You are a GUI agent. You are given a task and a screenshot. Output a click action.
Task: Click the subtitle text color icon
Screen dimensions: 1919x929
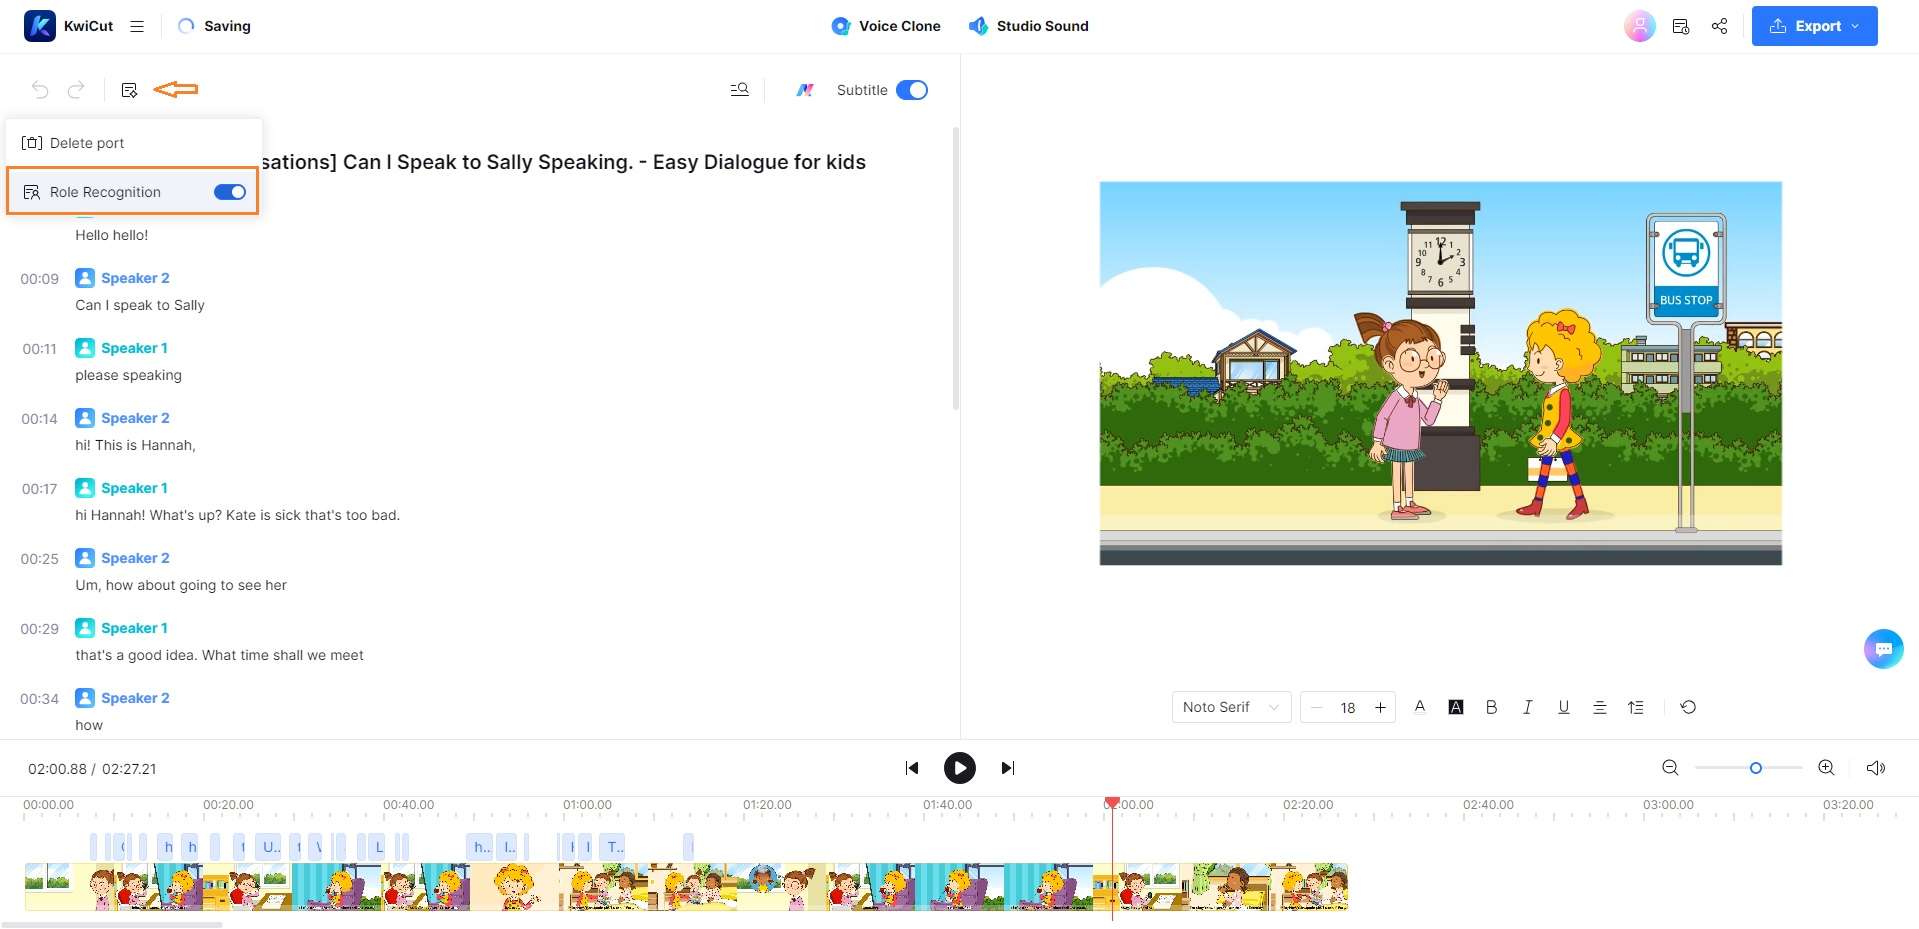click(x=1420, y=707)
